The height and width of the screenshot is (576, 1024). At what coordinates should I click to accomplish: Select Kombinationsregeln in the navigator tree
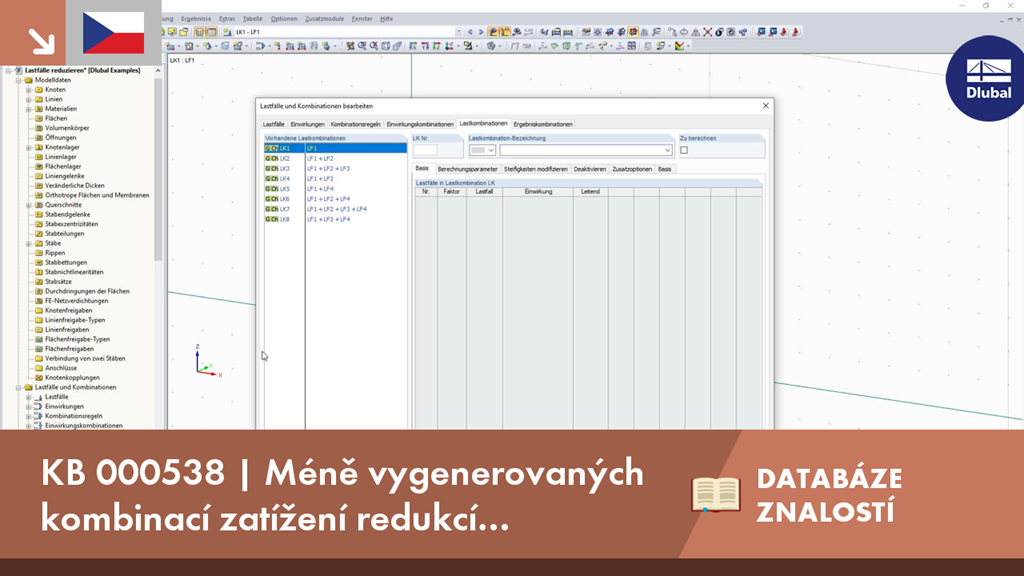[73, 416]
